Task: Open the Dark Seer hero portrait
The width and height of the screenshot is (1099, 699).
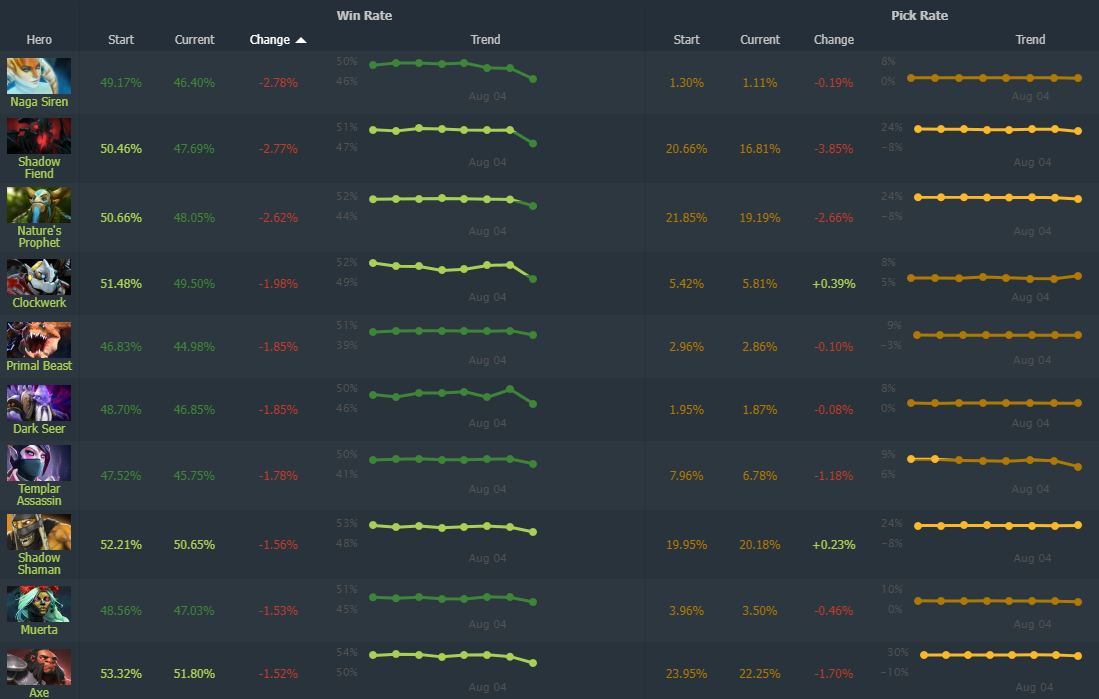Action: pos(39,403)
